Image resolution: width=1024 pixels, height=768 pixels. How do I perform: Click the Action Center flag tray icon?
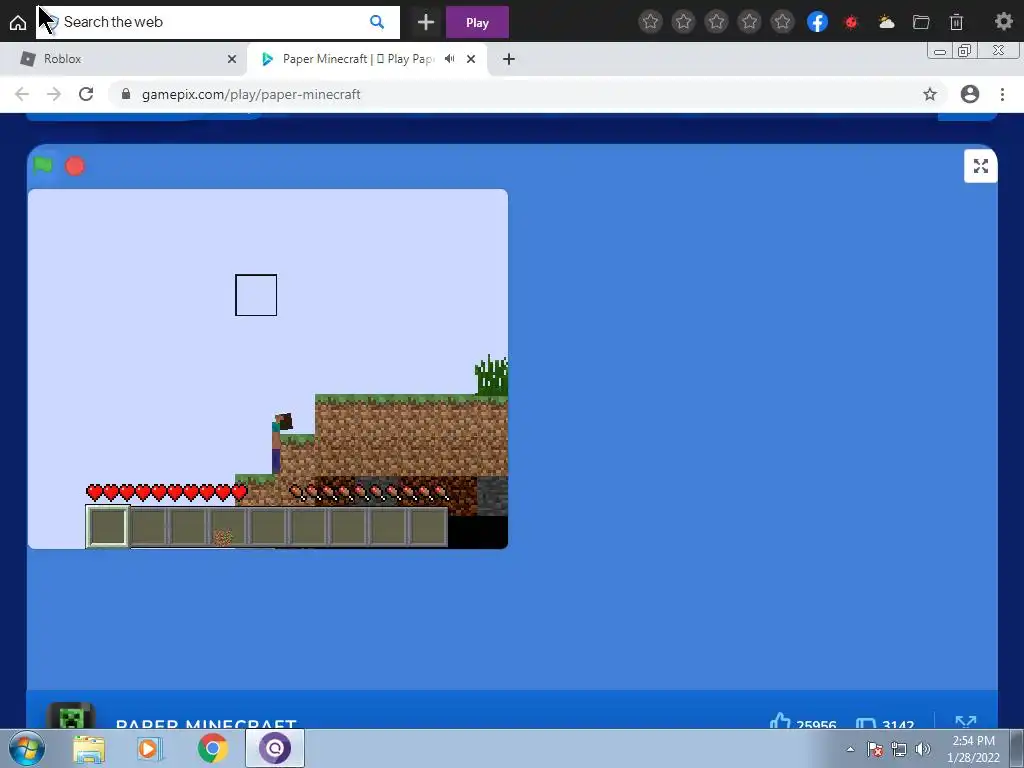pos(875,749)
